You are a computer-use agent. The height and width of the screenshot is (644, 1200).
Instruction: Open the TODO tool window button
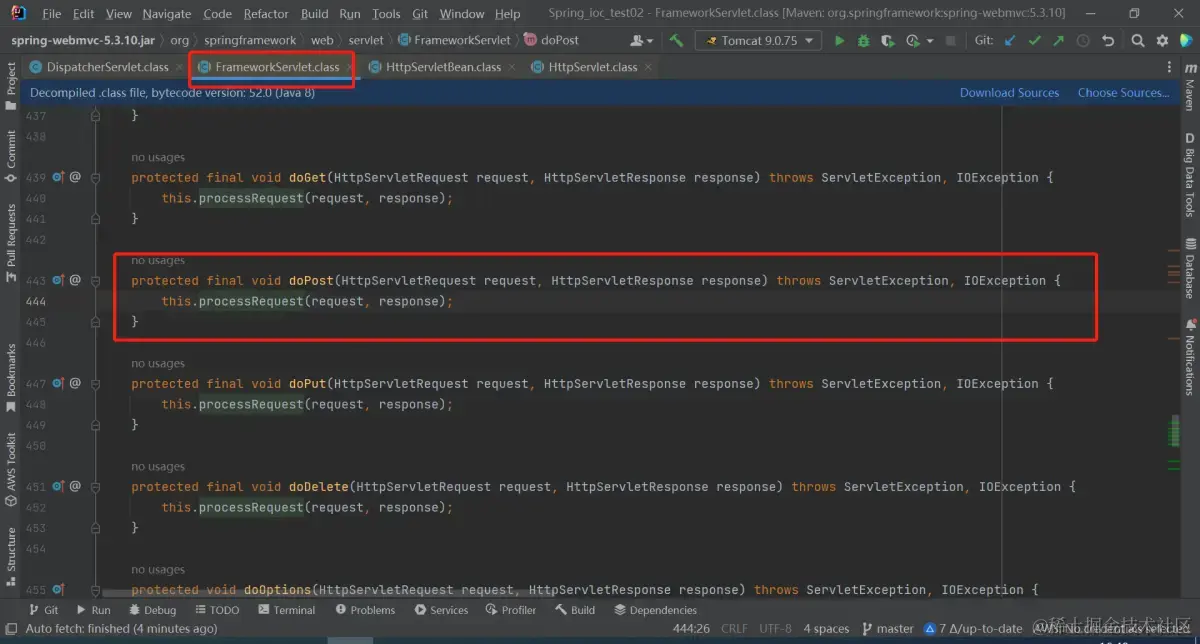[217, 609]
